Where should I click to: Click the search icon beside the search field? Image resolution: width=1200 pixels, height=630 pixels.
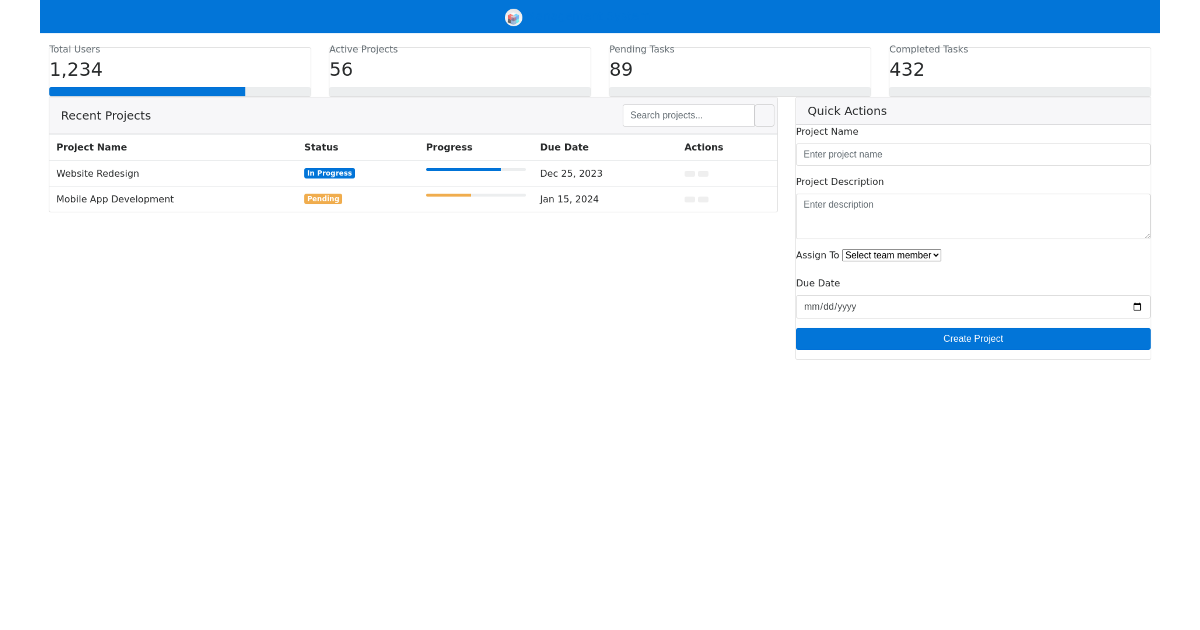click(x=764, y=115)
